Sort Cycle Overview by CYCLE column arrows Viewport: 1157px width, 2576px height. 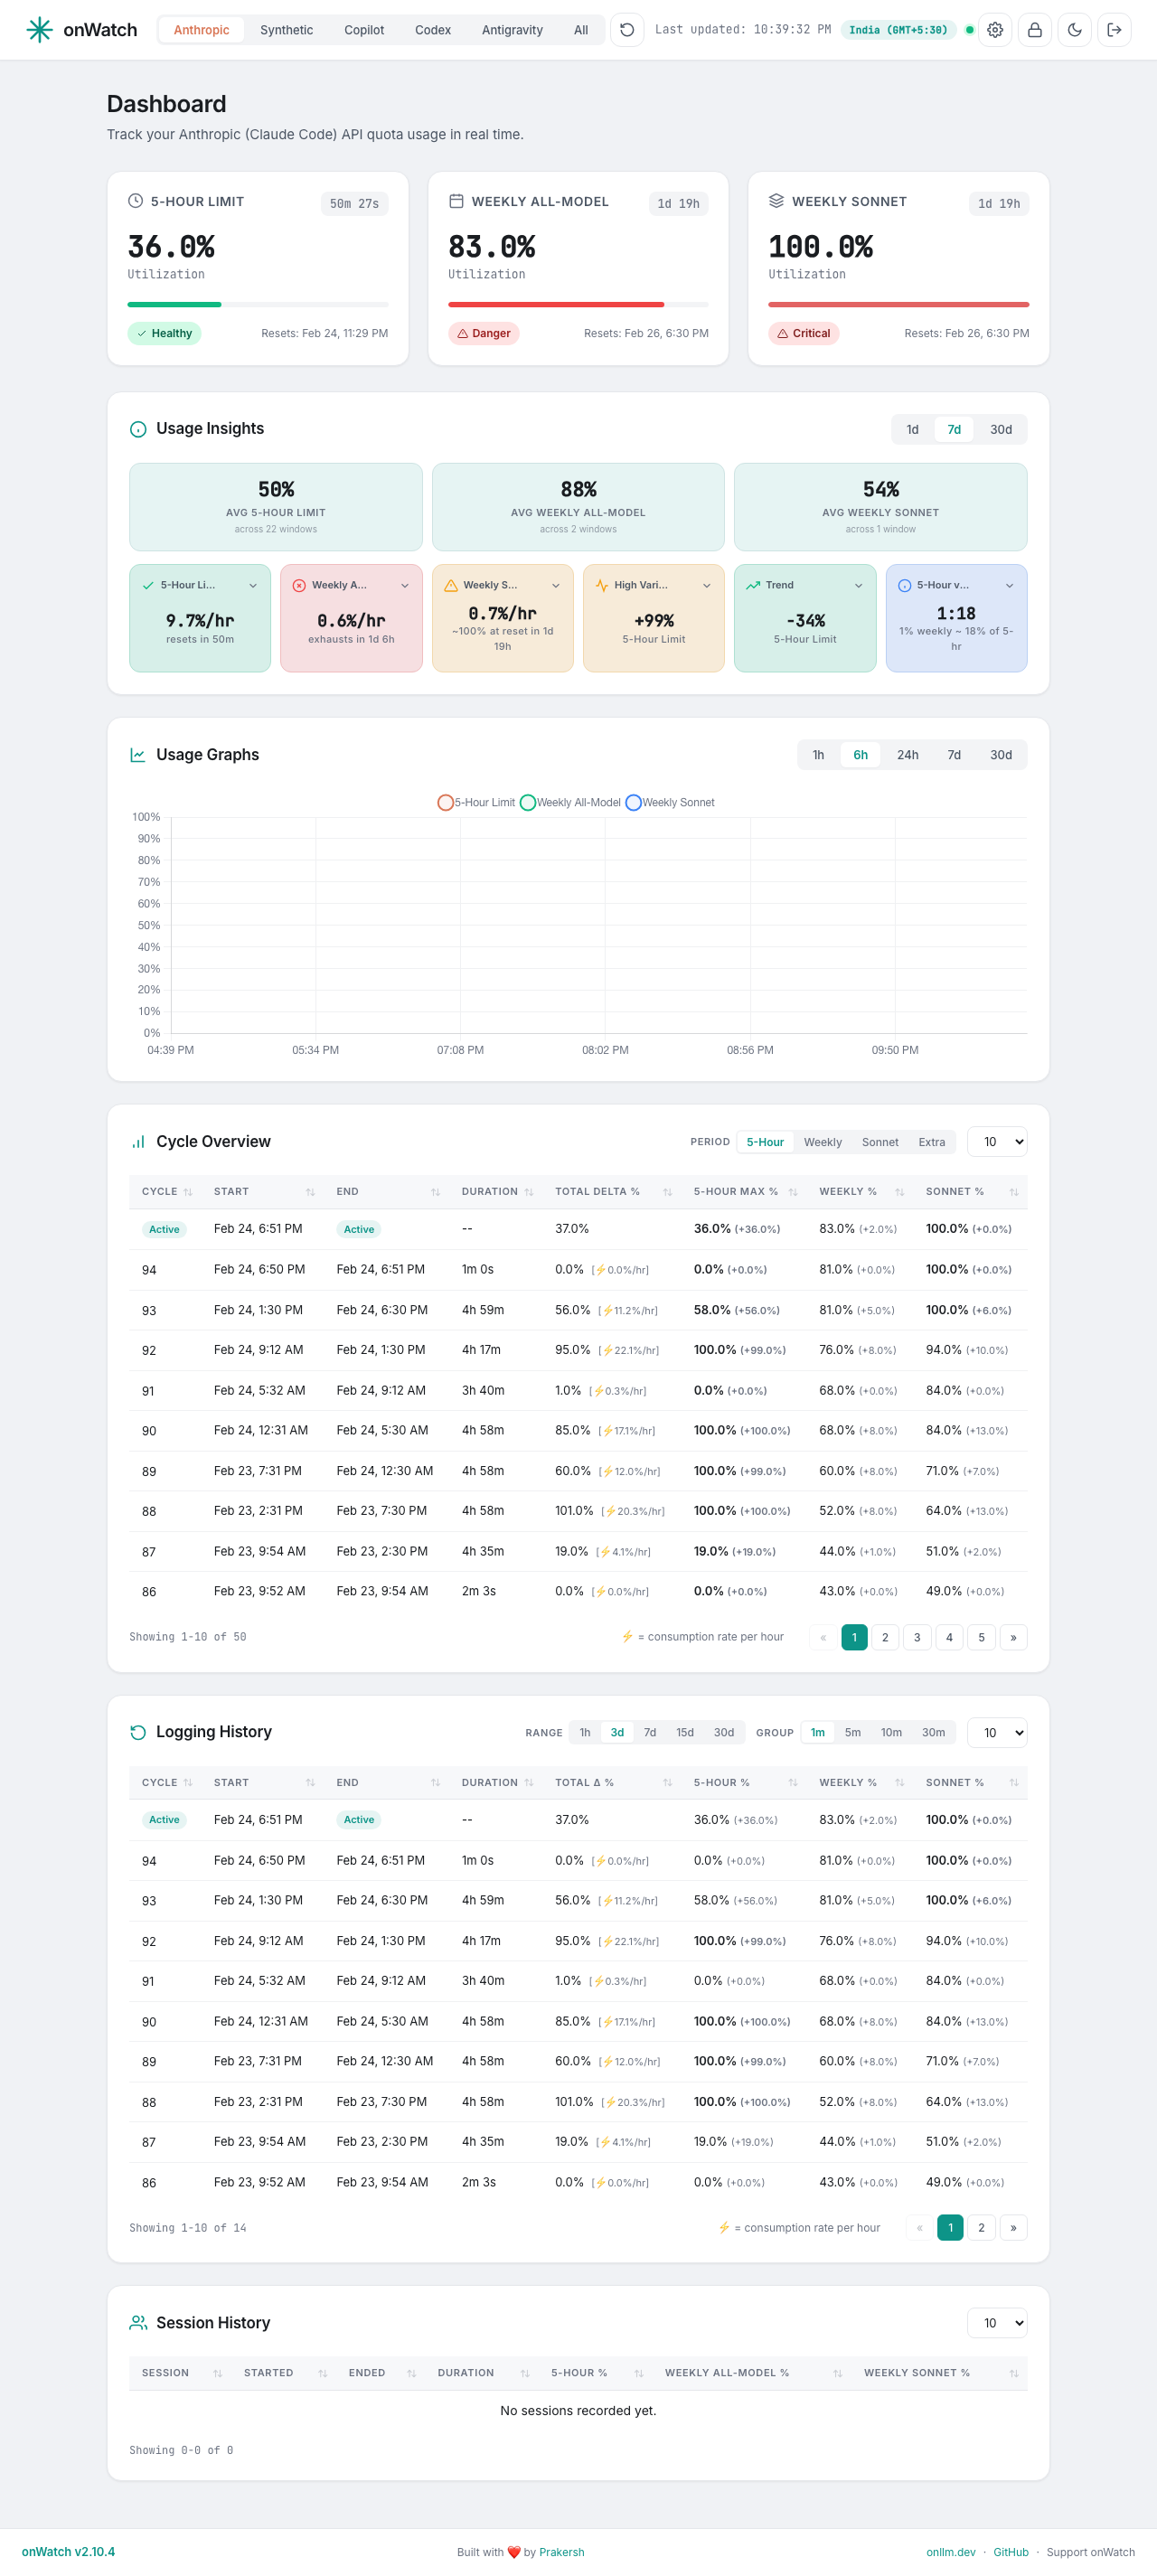(x=188, y=1192)
